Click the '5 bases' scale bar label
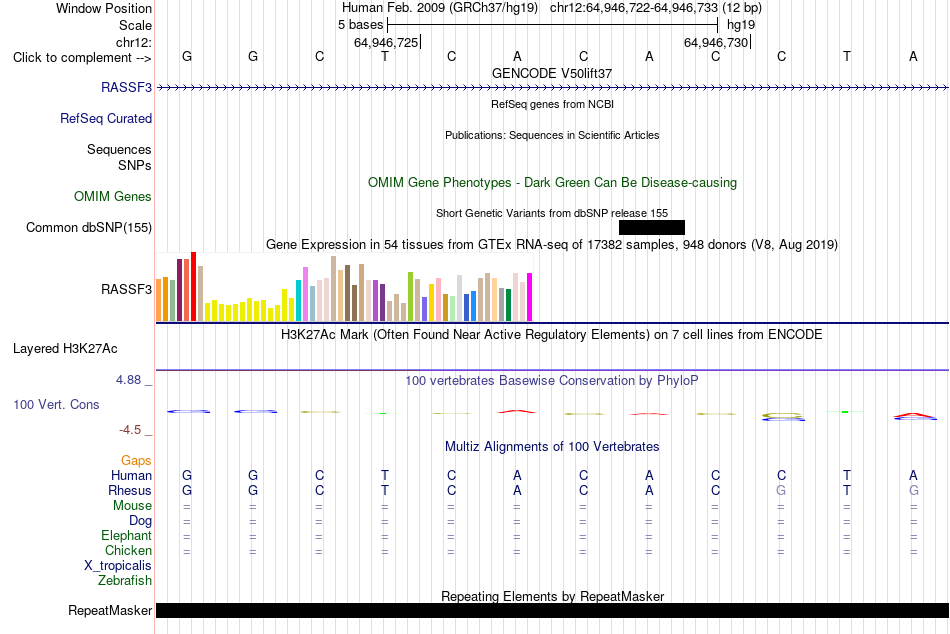The width and height of the screenshot is (950, 634). point(360,25)
